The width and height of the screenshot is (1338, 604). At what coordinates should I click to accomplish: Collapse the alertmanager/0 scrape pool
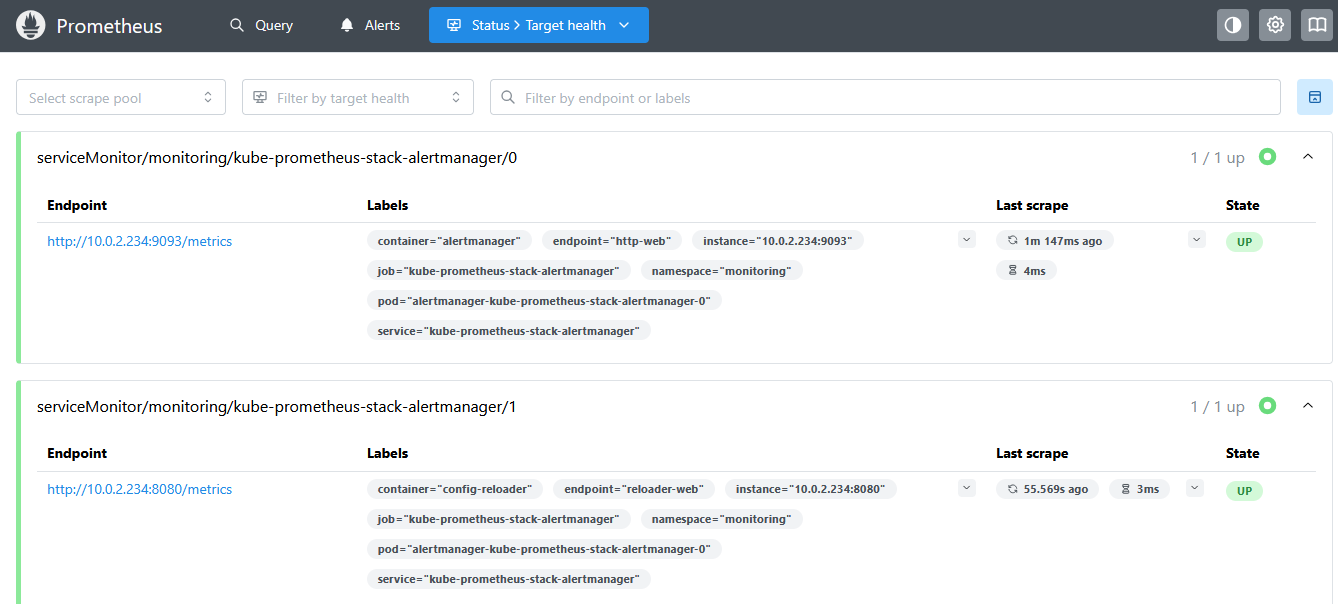click(1307, 157)
